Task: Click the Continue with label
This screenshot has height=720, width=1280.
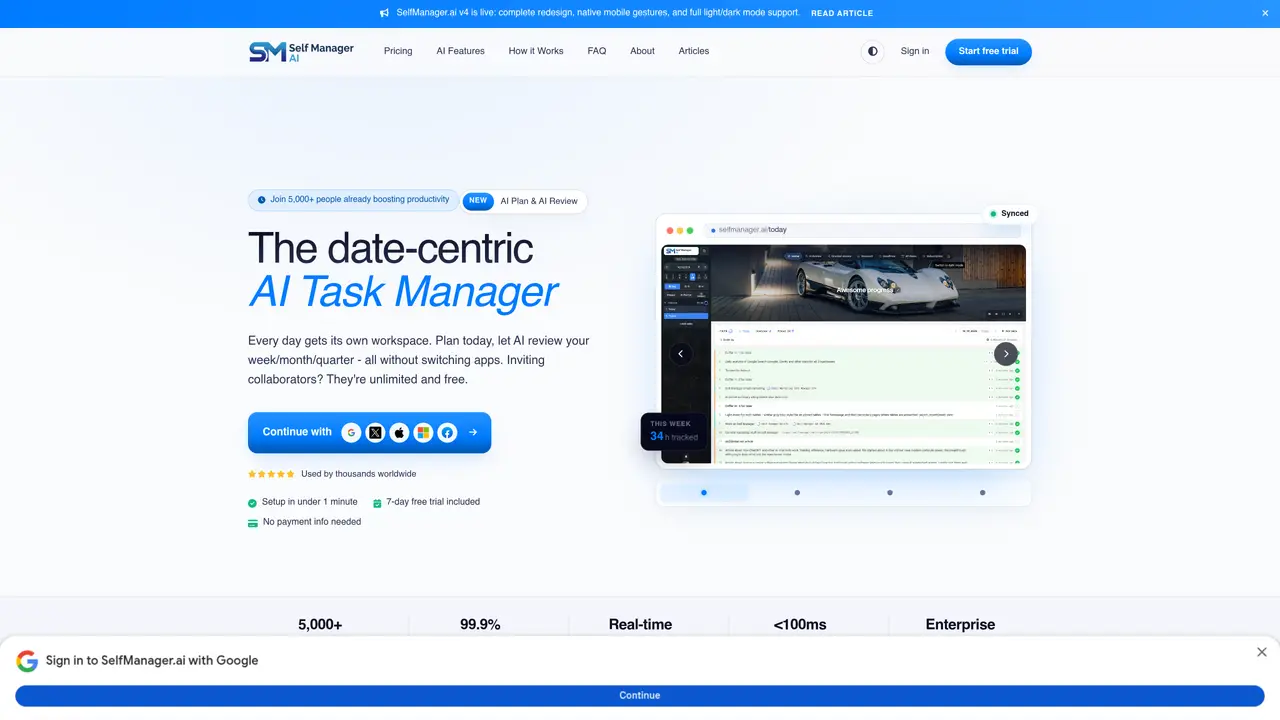Action: (x=297, y=432)
